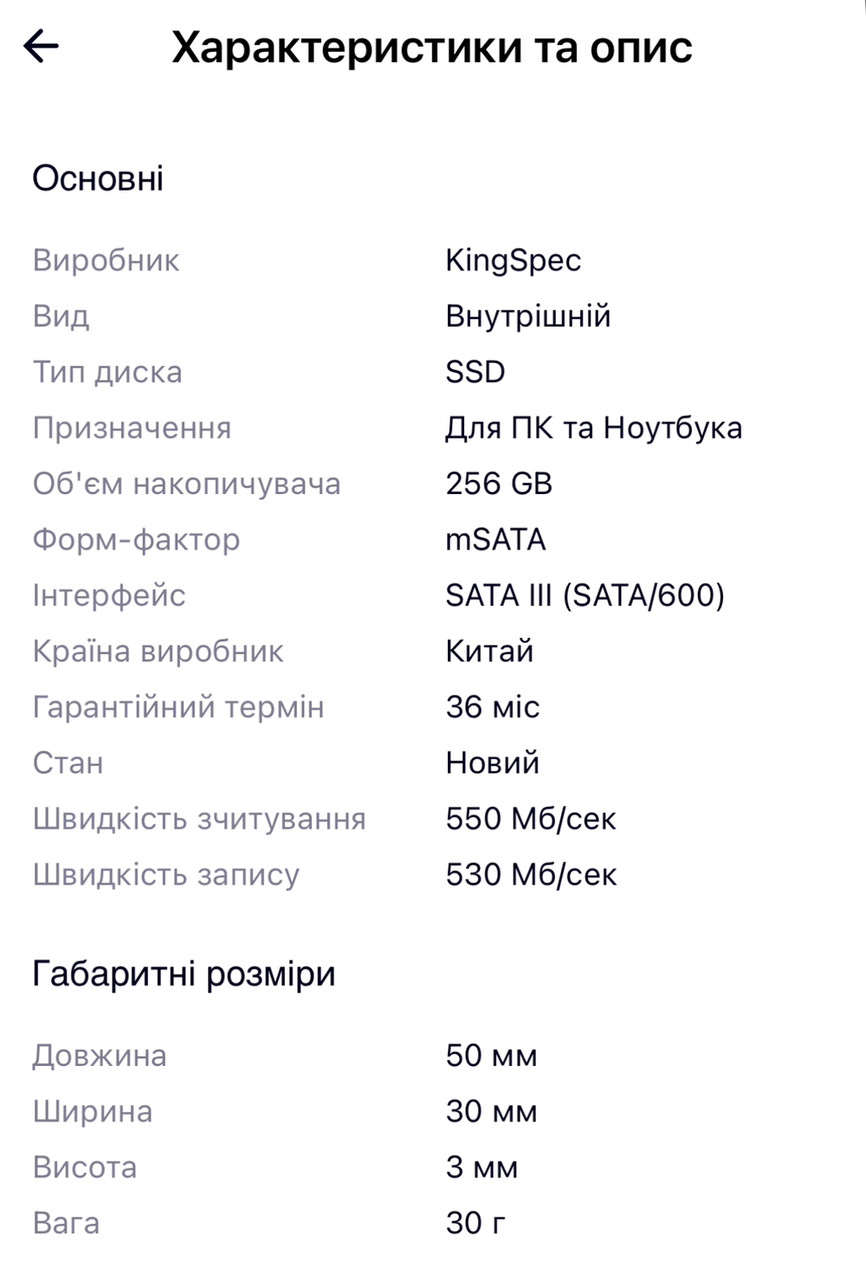Tap the back arrow icon
This screenshot has width=866, height=1280.
tap(41, 46)
